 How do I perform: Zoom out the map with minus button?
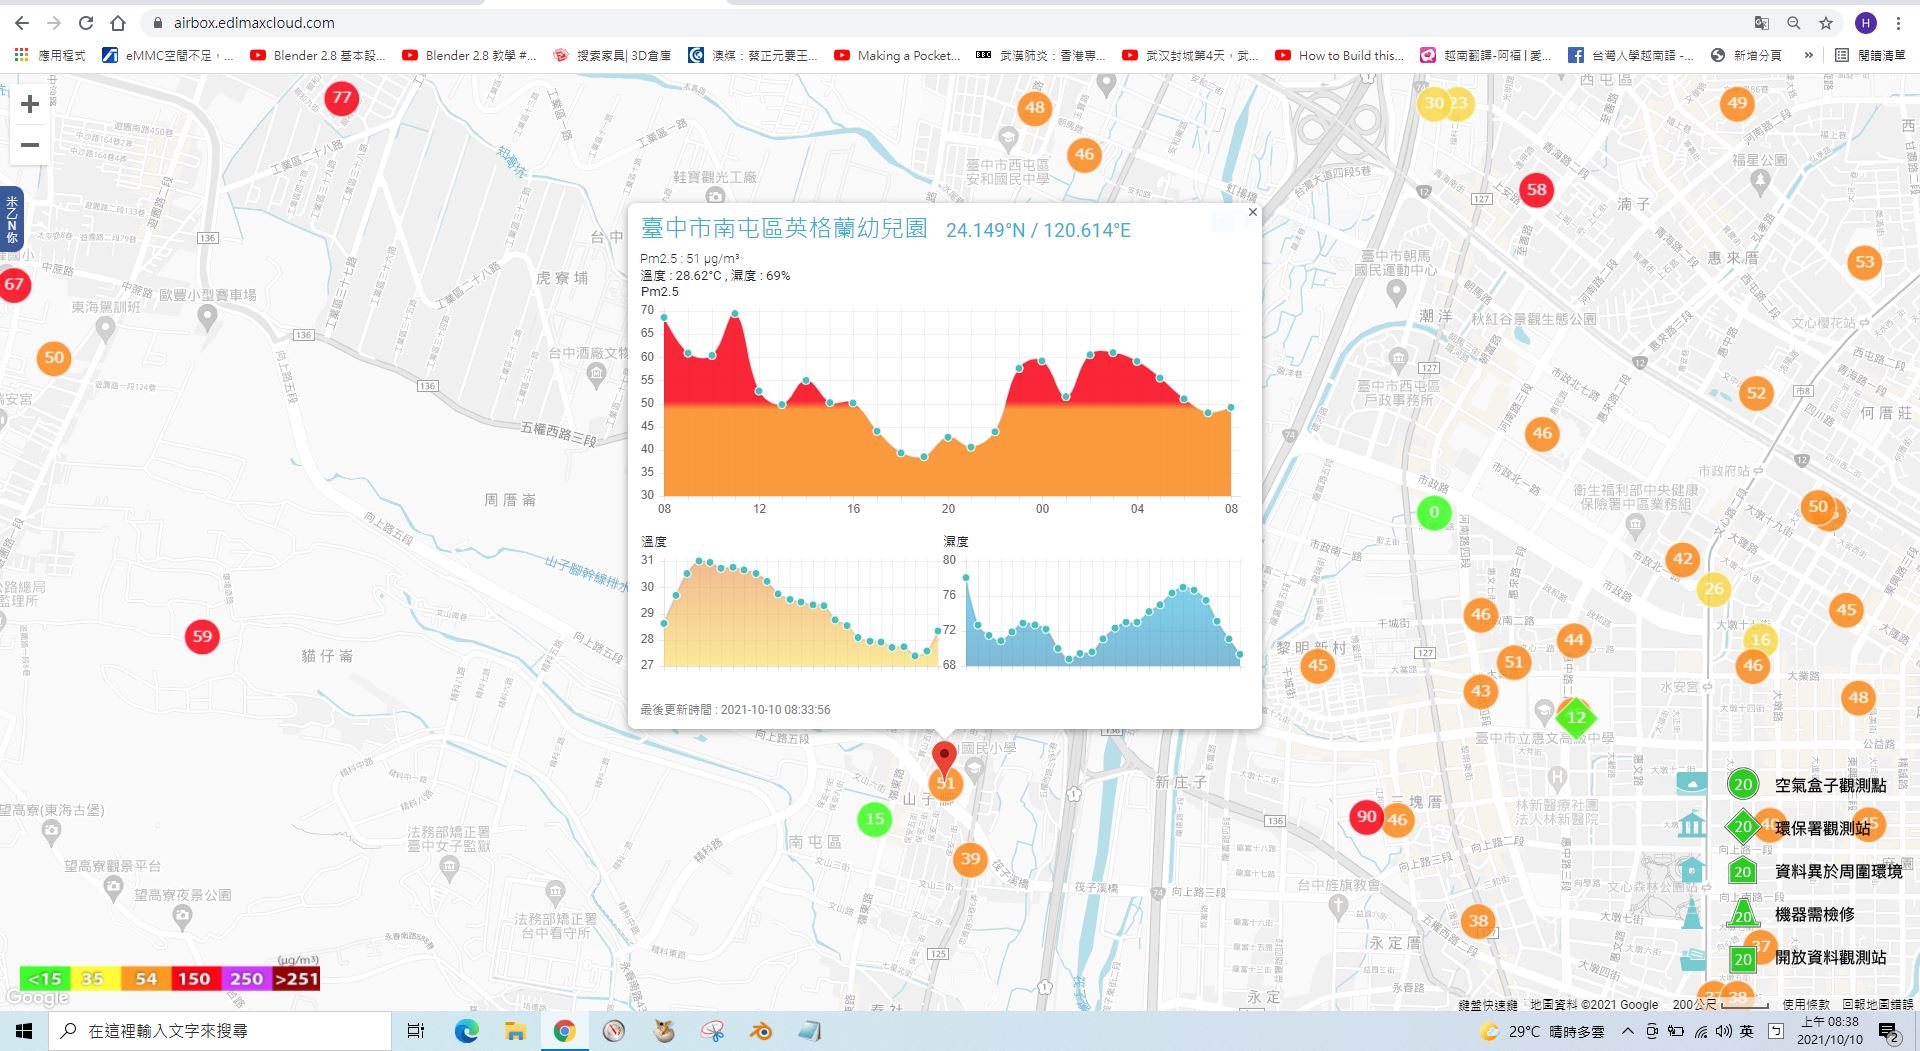click(30, 145)
